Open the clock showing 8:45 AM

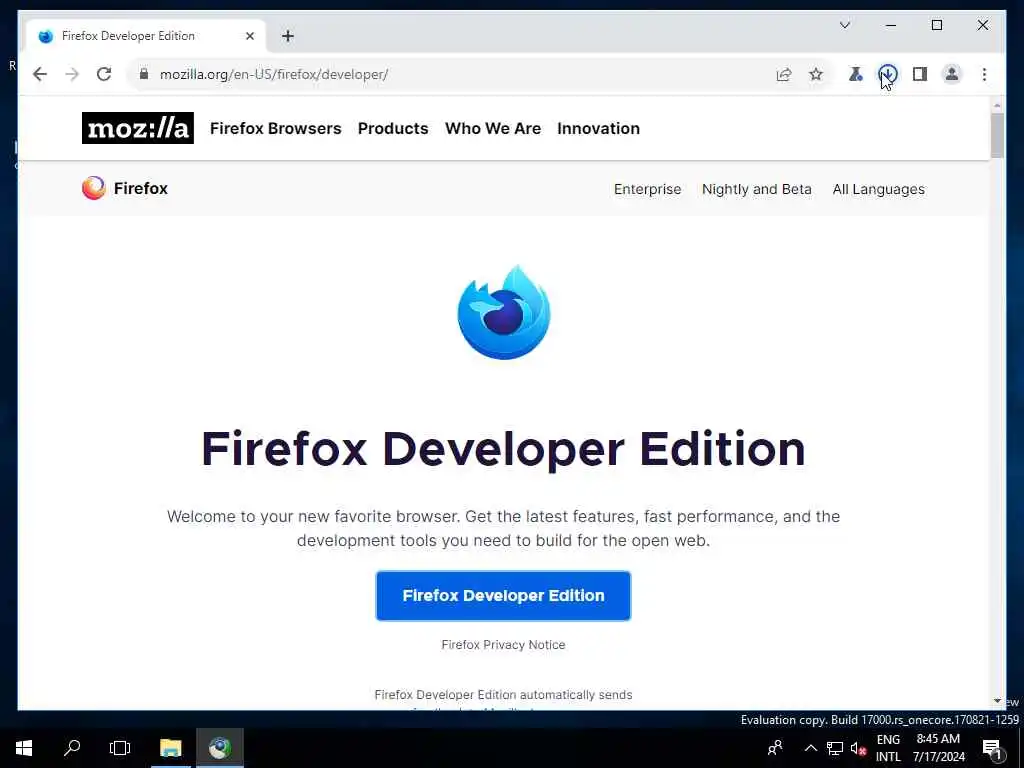point(938,748)
